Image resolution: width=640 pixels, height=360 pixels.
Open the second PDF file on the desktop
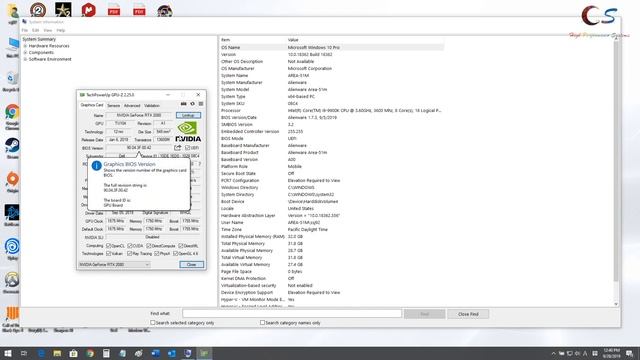(x=139, y=10)
